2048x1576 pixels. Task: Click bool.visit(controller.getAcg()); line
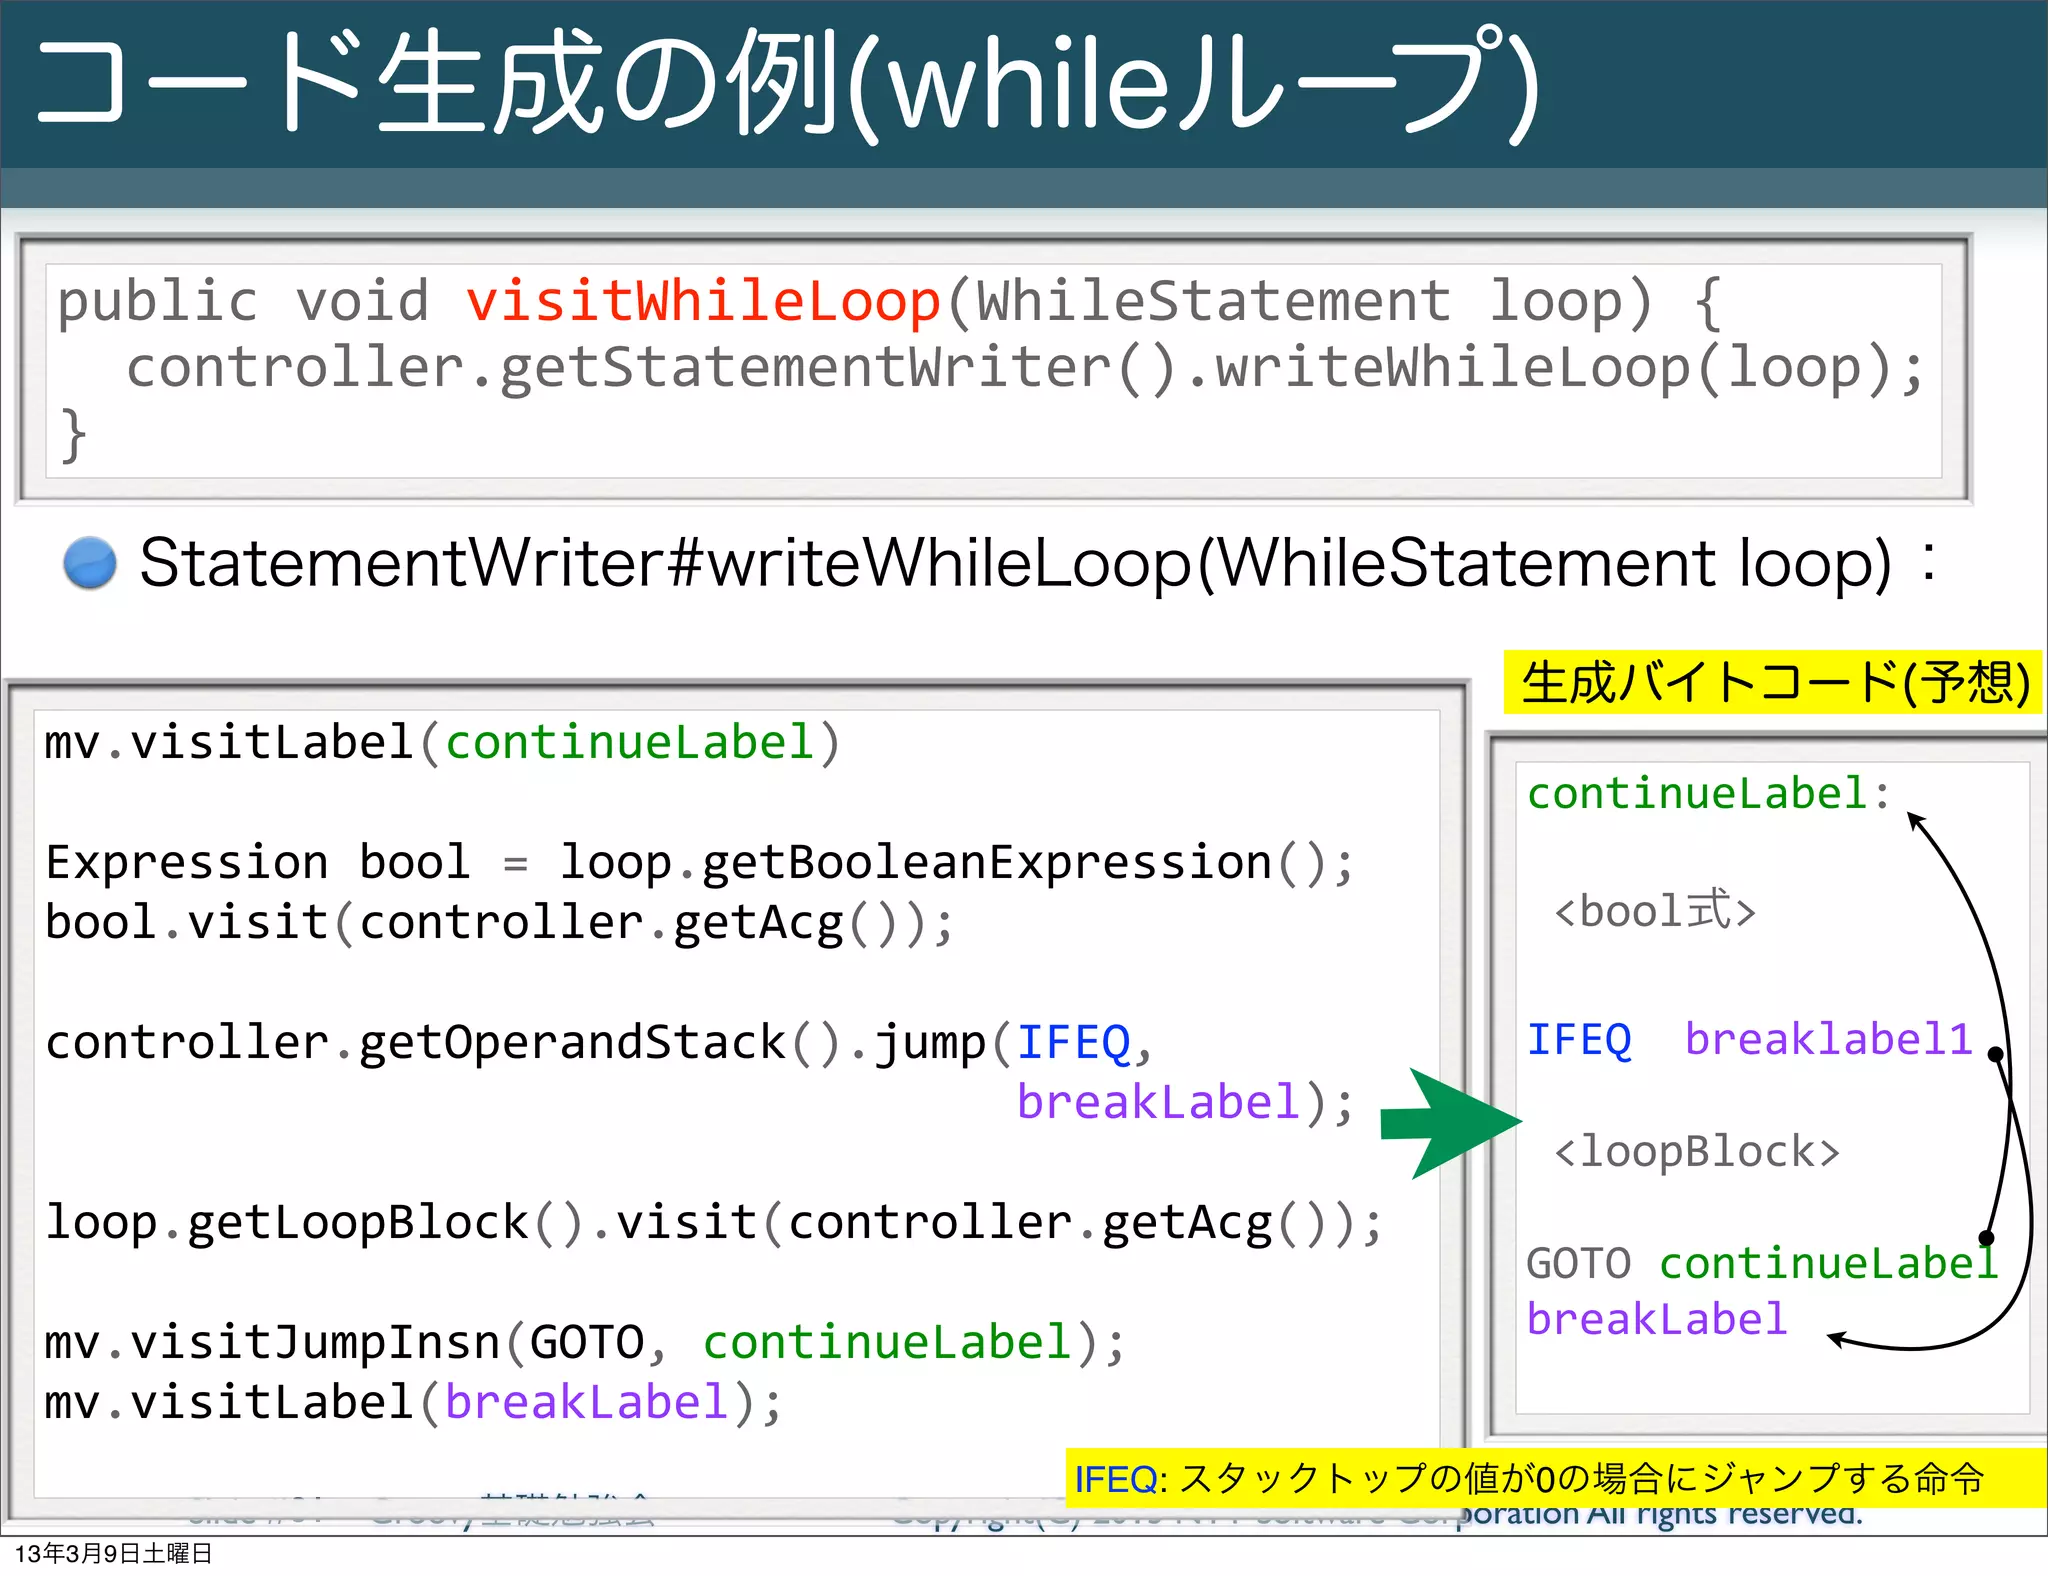tap(499, 923)
